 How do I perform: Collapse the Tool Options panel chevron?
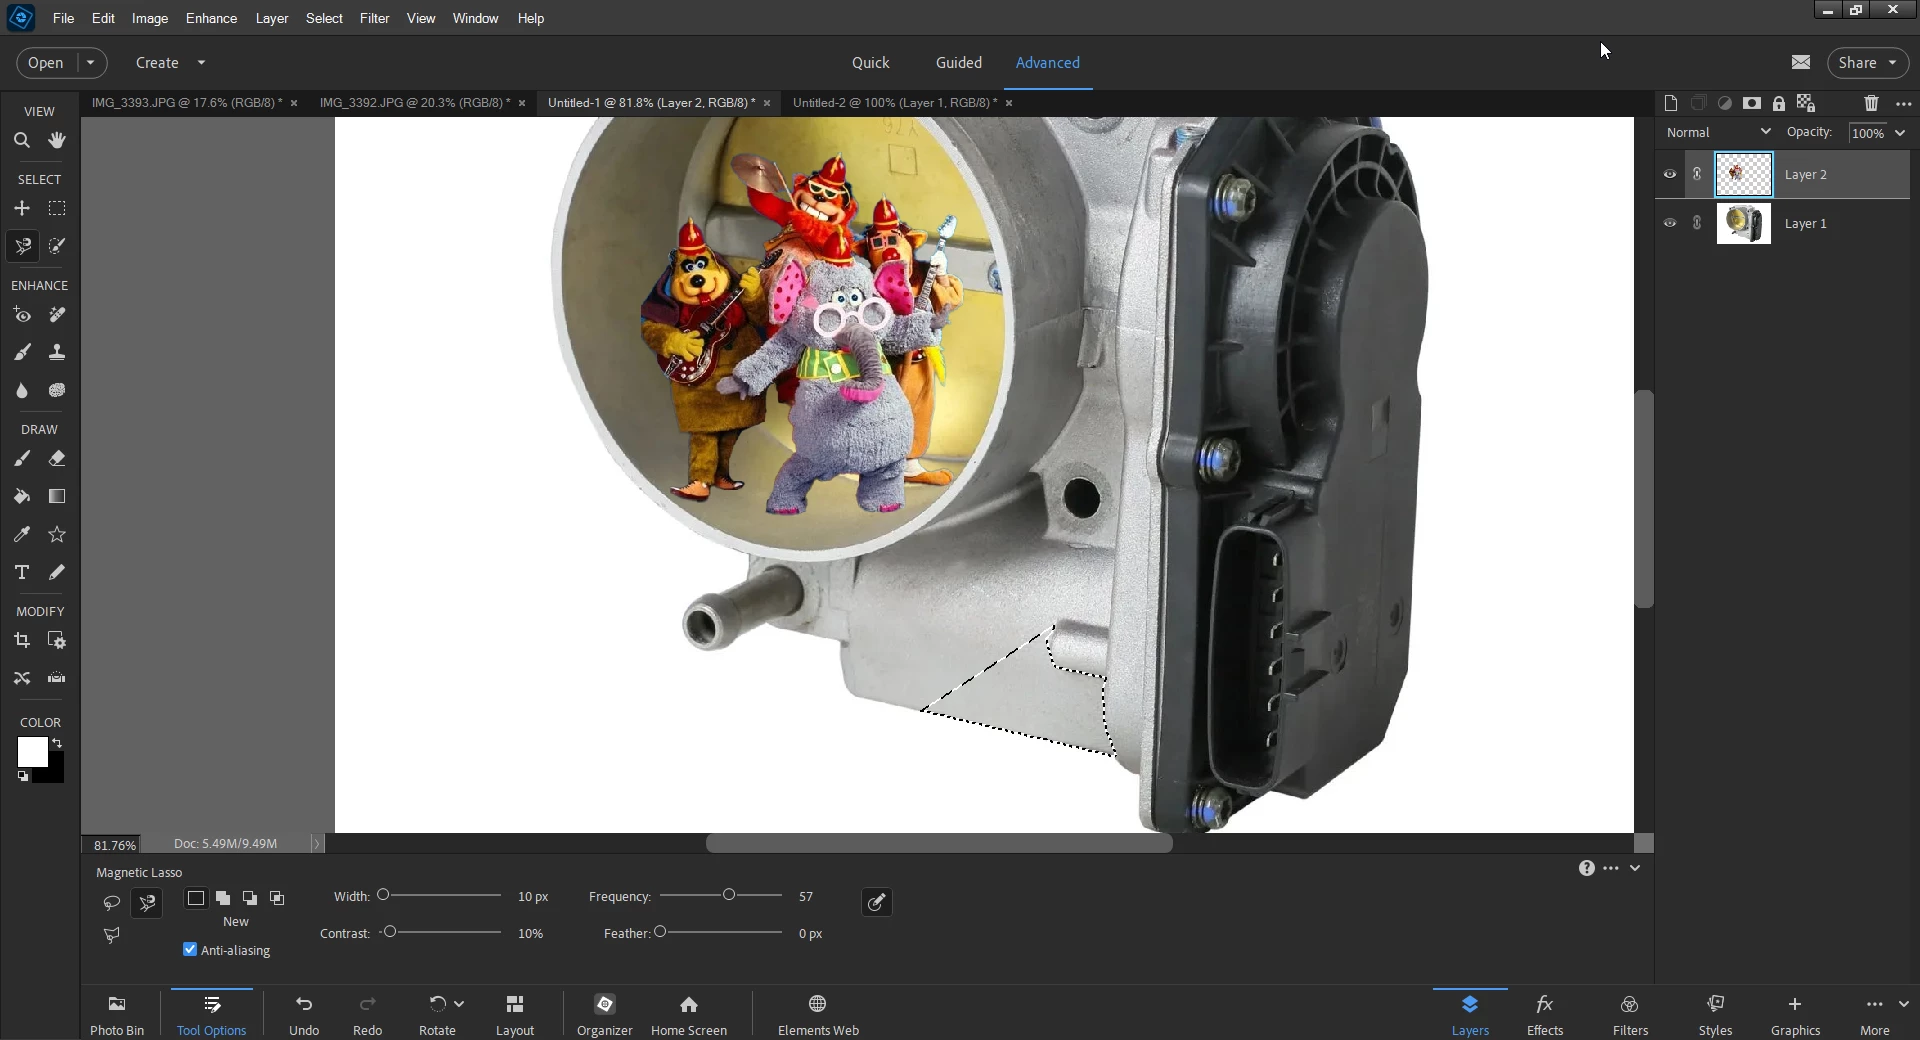(x=1635, y=868)
